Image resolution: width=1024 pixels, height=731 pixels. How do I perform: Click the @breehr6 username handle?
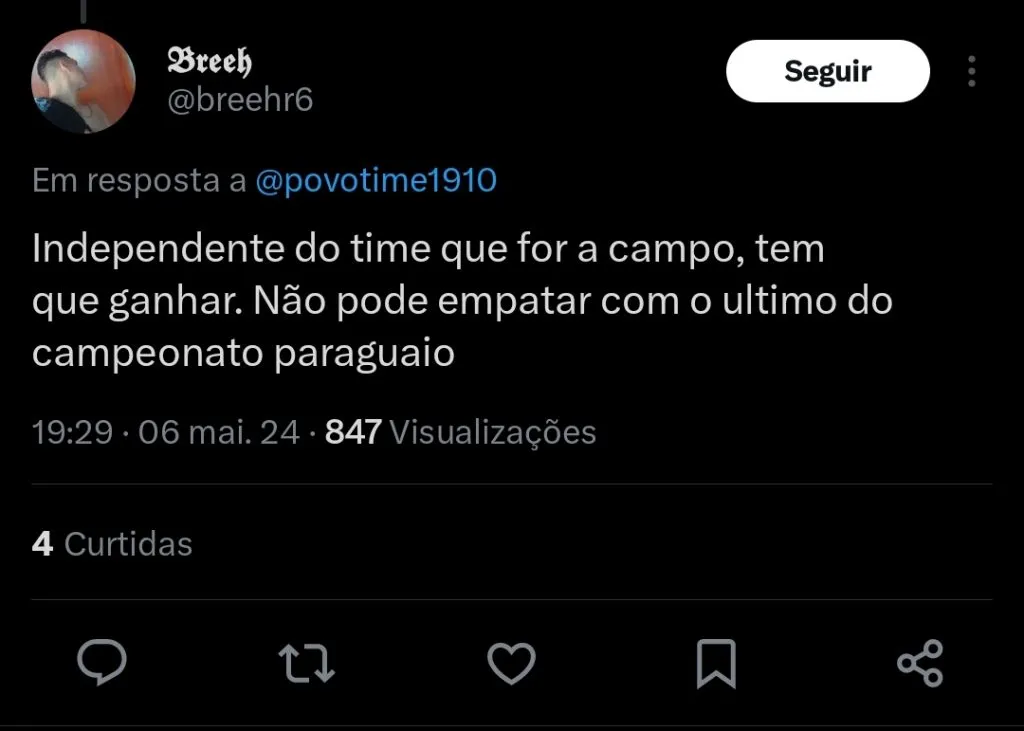coord(240,100)
